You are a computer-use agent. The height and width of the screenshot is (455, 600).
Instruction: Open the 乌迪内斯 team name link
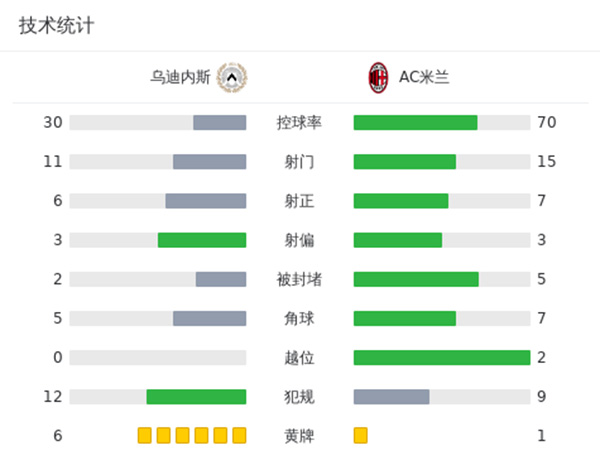tap(180, 76)
